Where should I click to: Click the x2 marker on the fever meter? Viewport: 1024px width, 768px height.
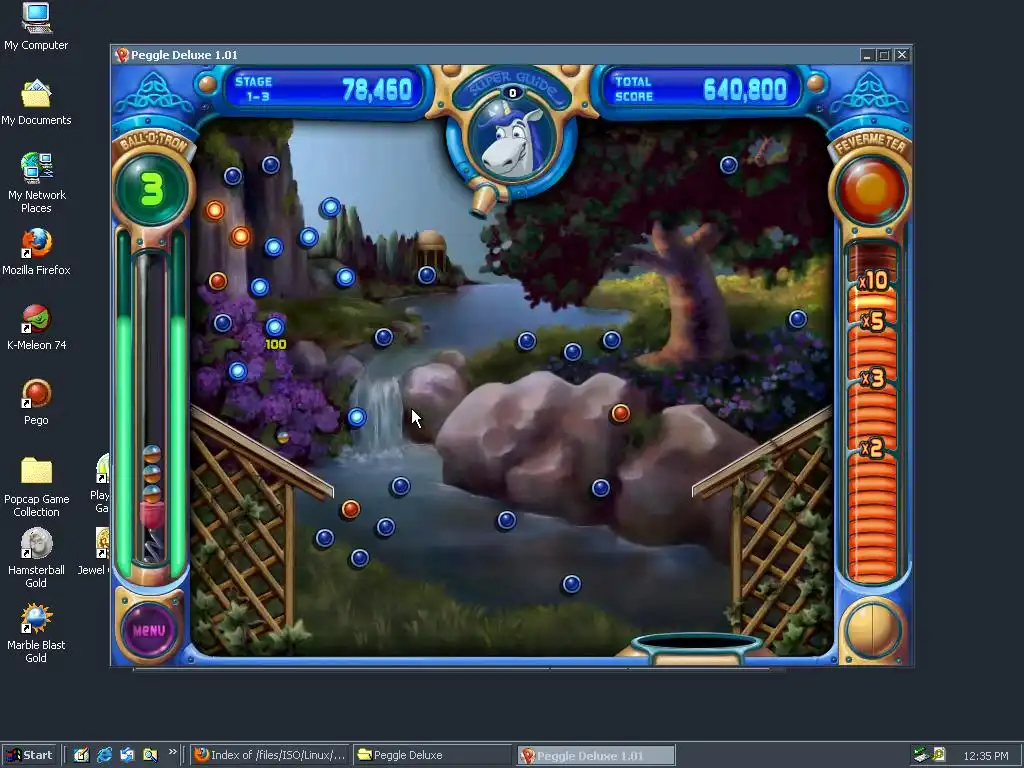pos(873,448)
